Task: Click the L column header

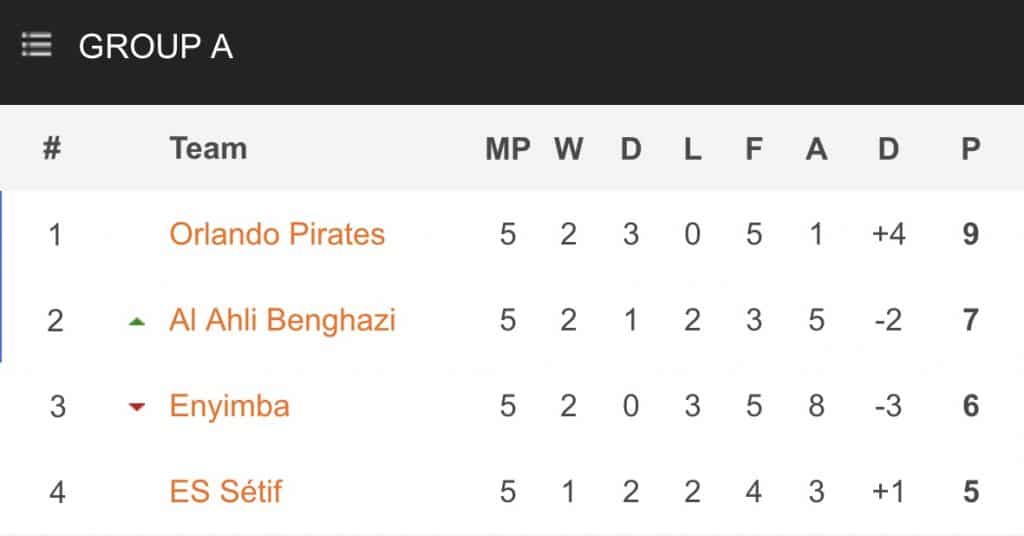Action: (692, 149)
